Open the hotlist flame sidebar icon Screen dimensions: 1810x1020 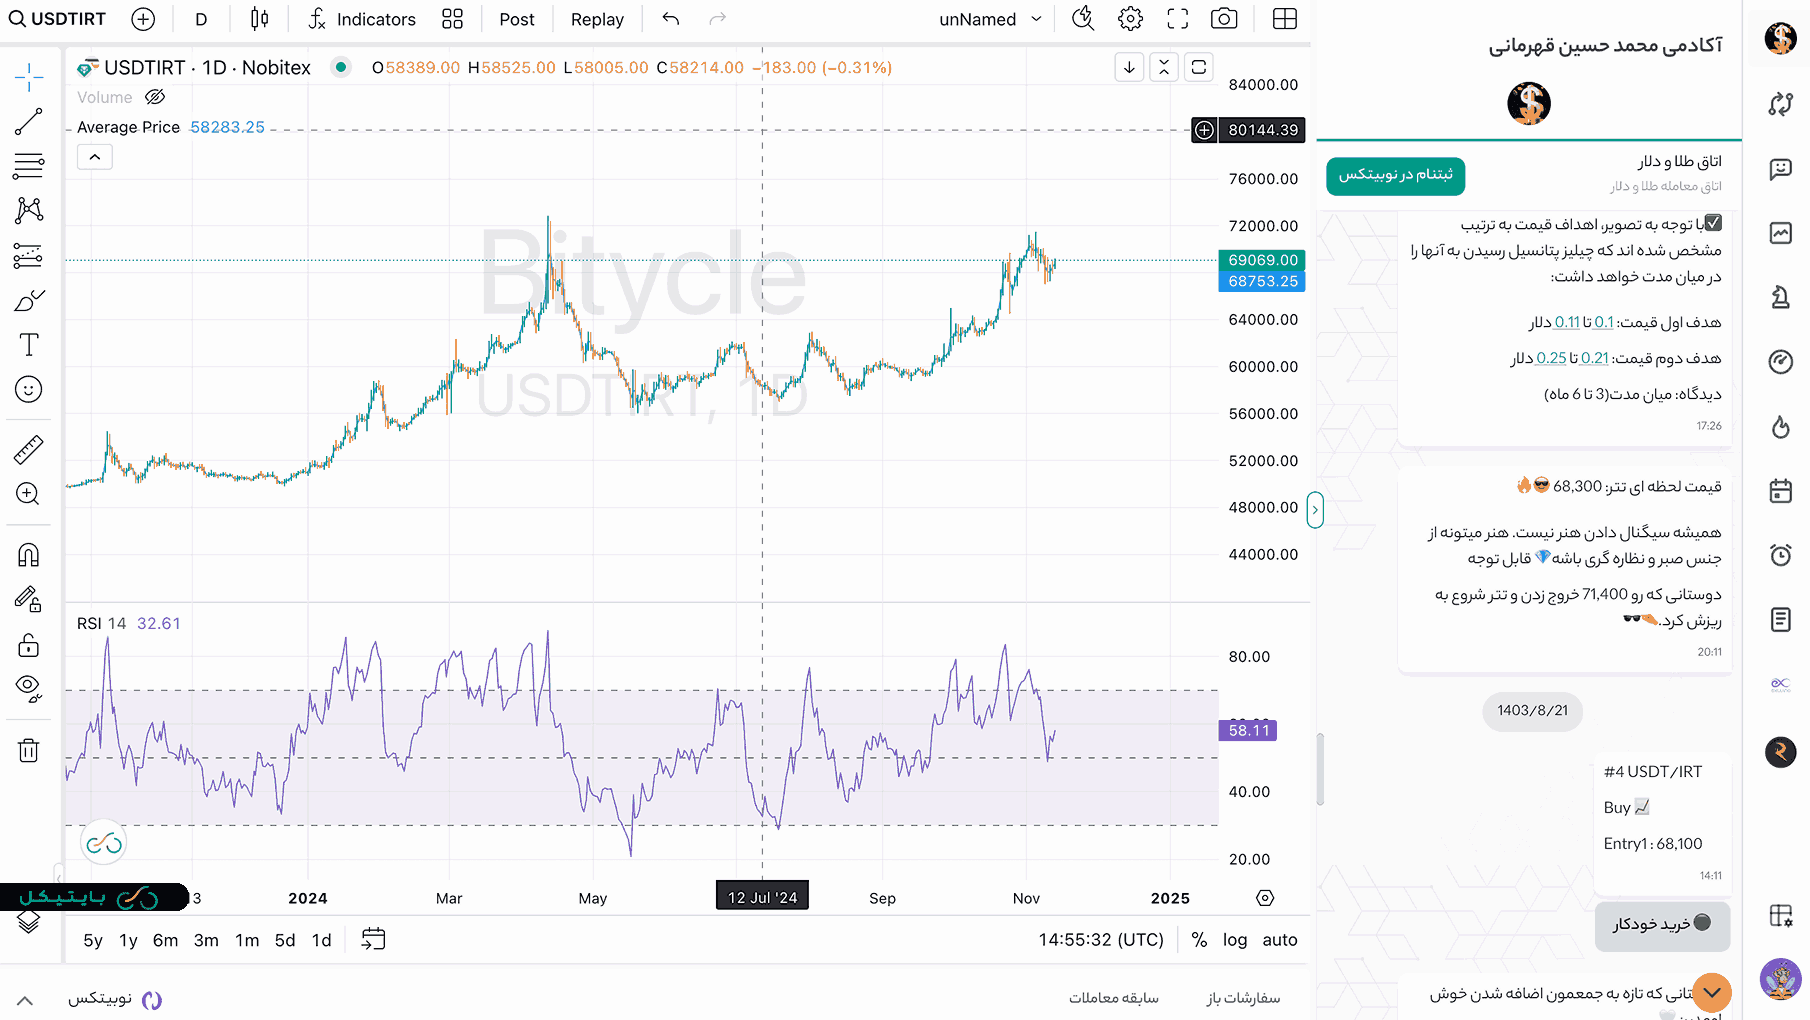1781,427
